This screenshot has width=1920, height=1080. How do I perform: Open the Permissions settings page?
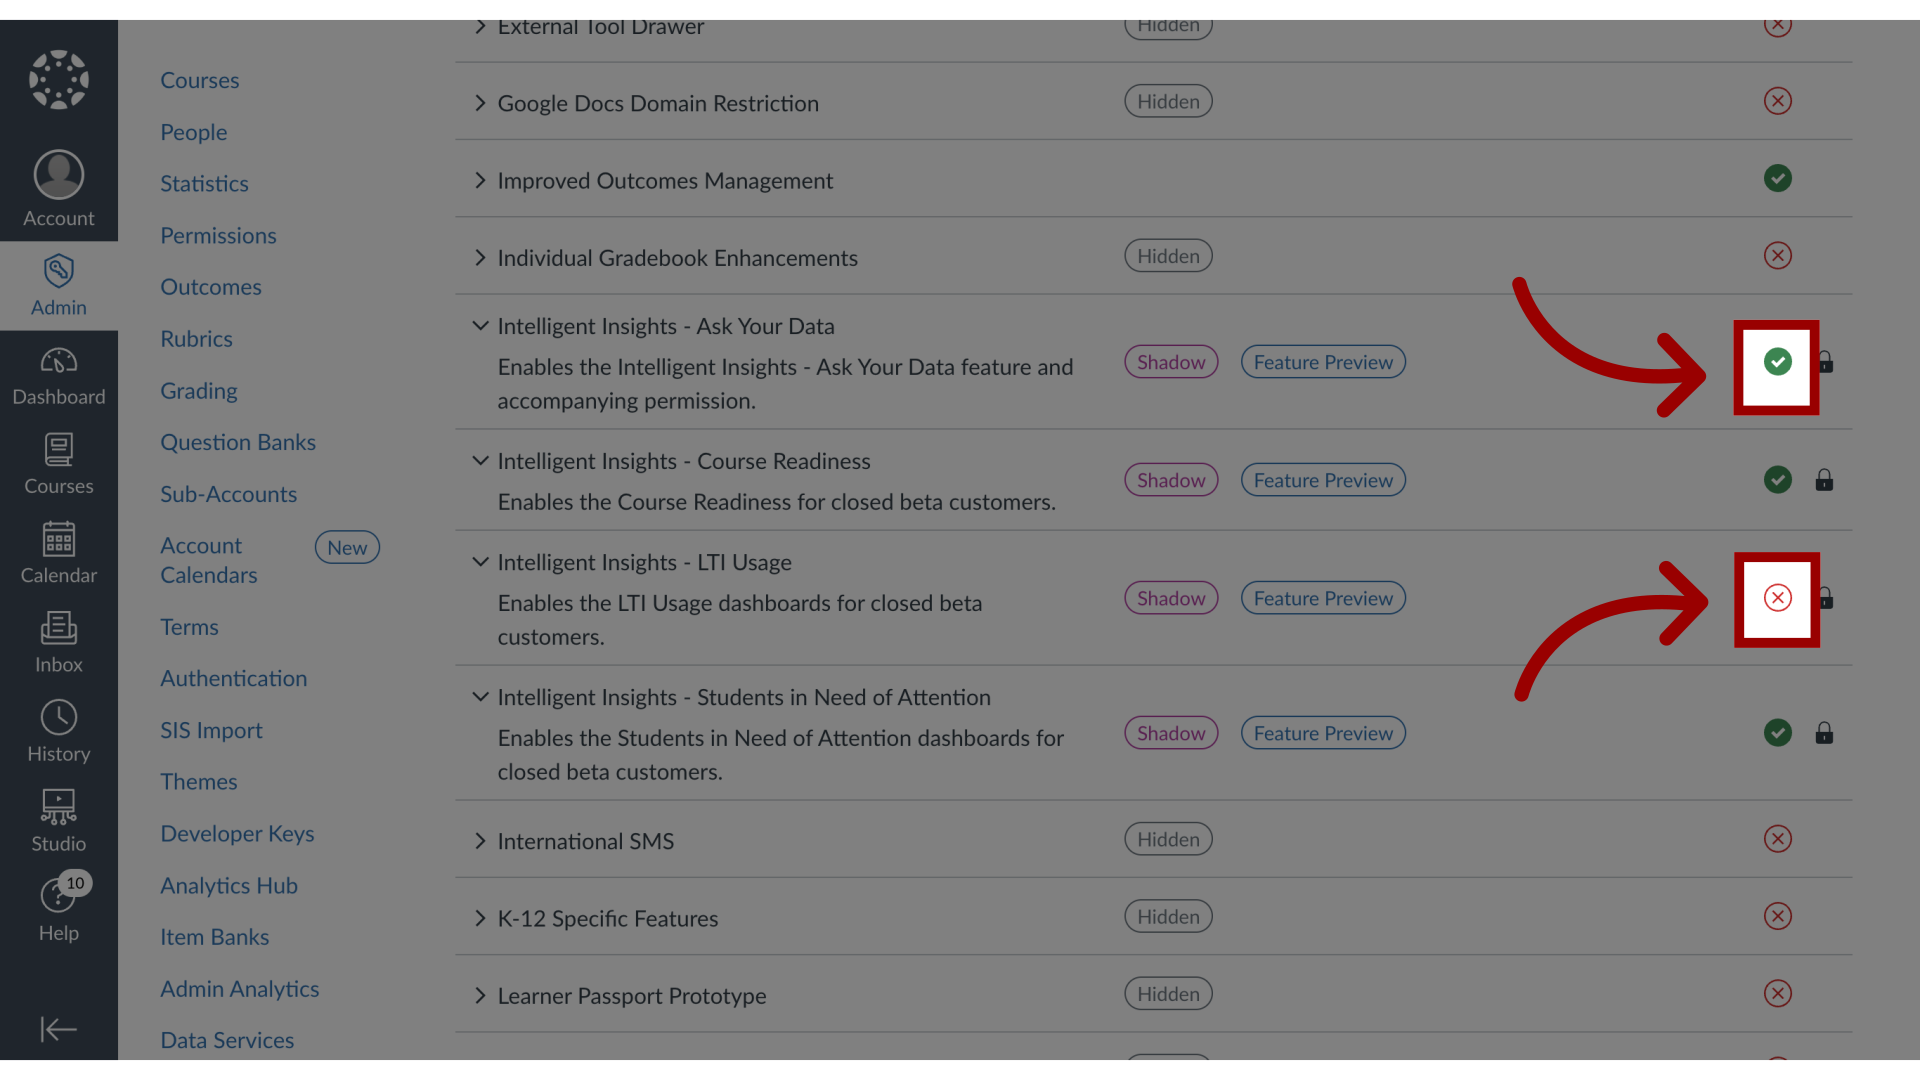(219, 235)
